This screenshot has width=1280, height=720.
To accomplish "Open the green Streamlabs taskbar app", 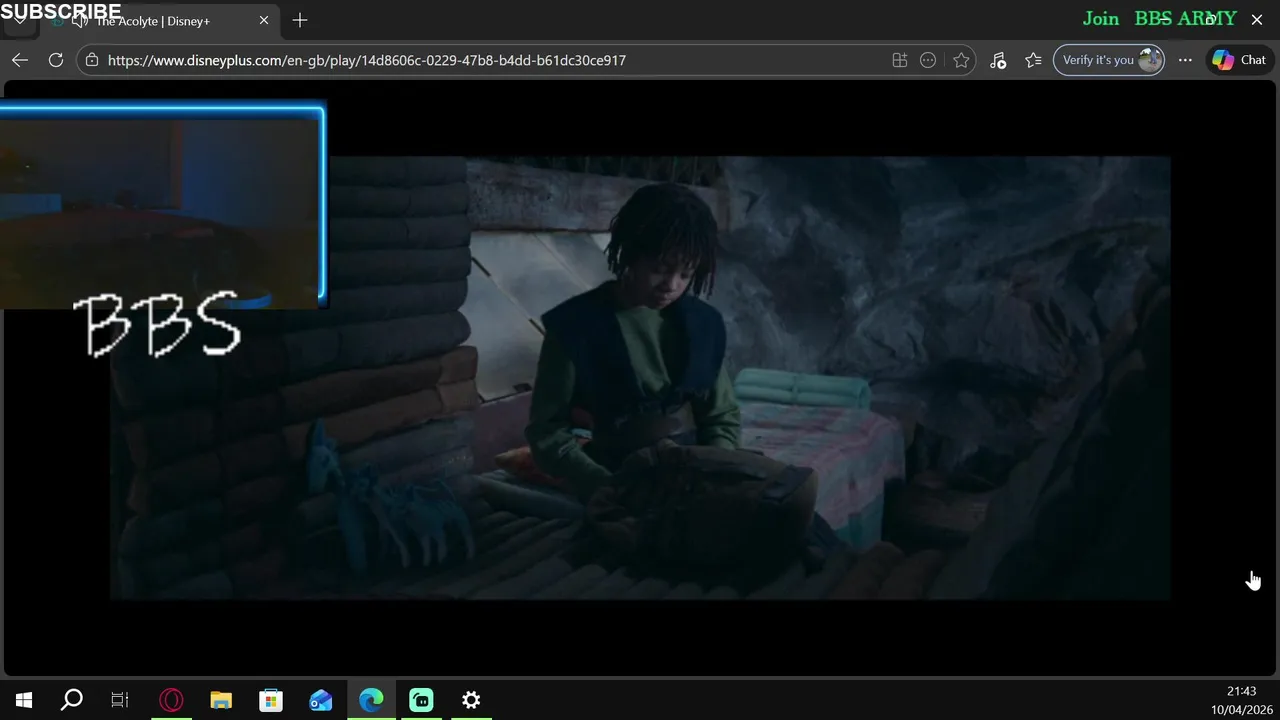I will click(x=421, y=700).
